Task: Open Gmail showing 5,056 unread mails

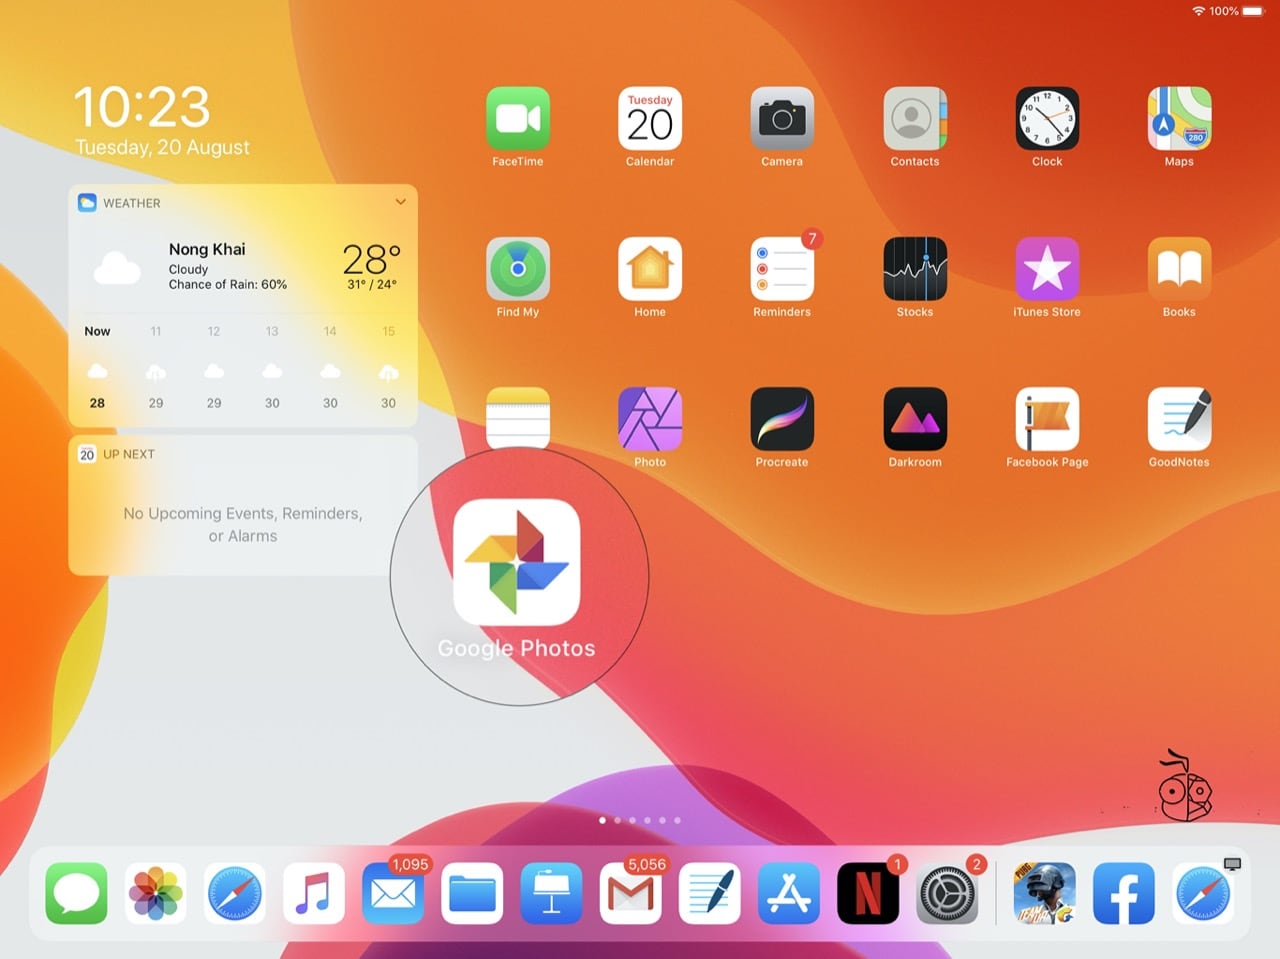Action: tap(630, 893)
